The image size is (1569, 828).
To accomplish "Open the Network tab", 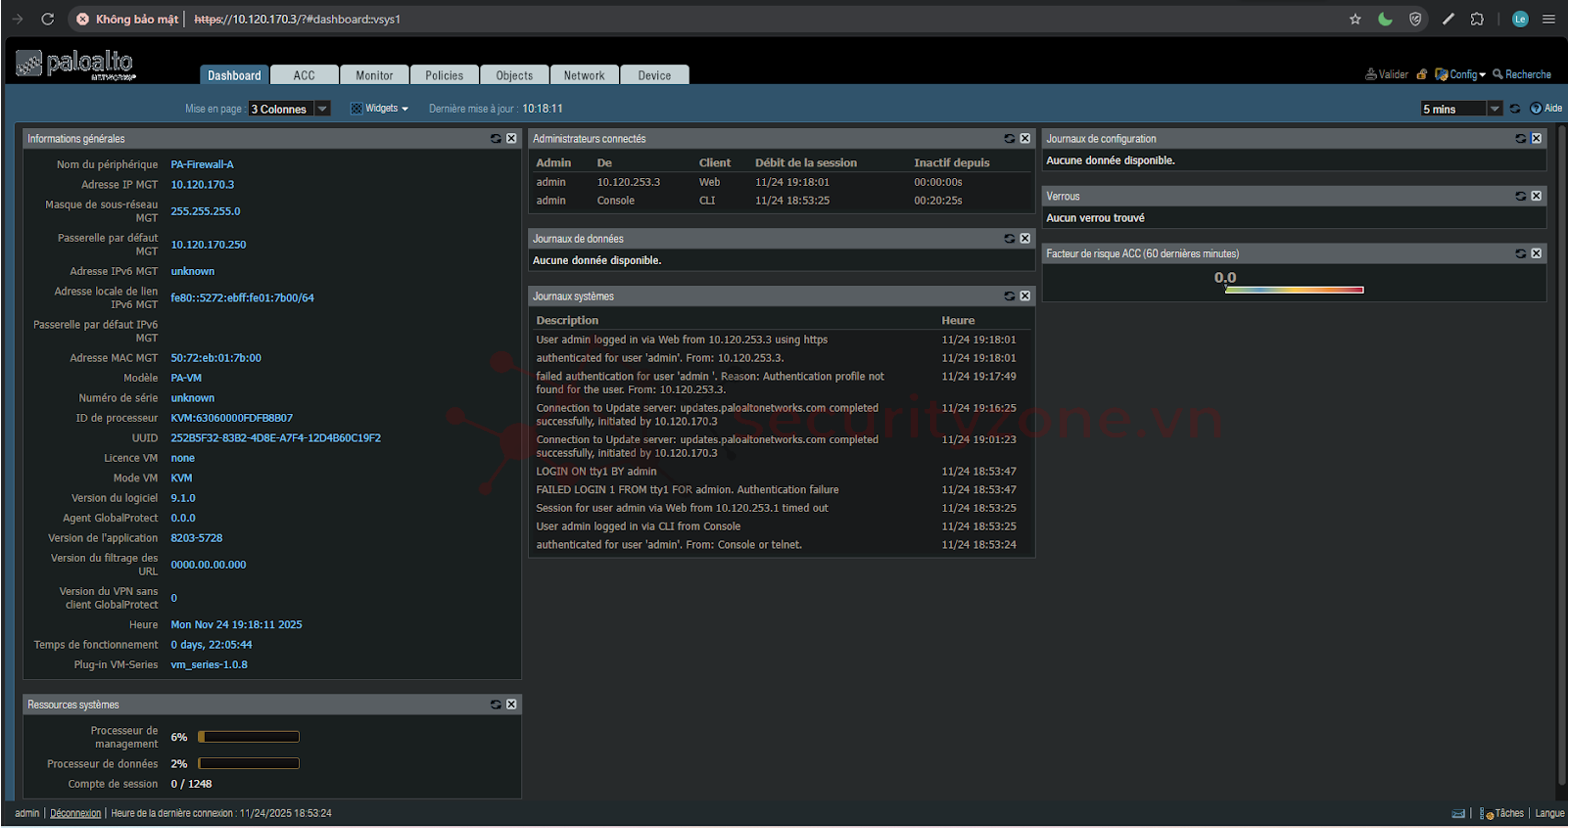I will point(584,75).
